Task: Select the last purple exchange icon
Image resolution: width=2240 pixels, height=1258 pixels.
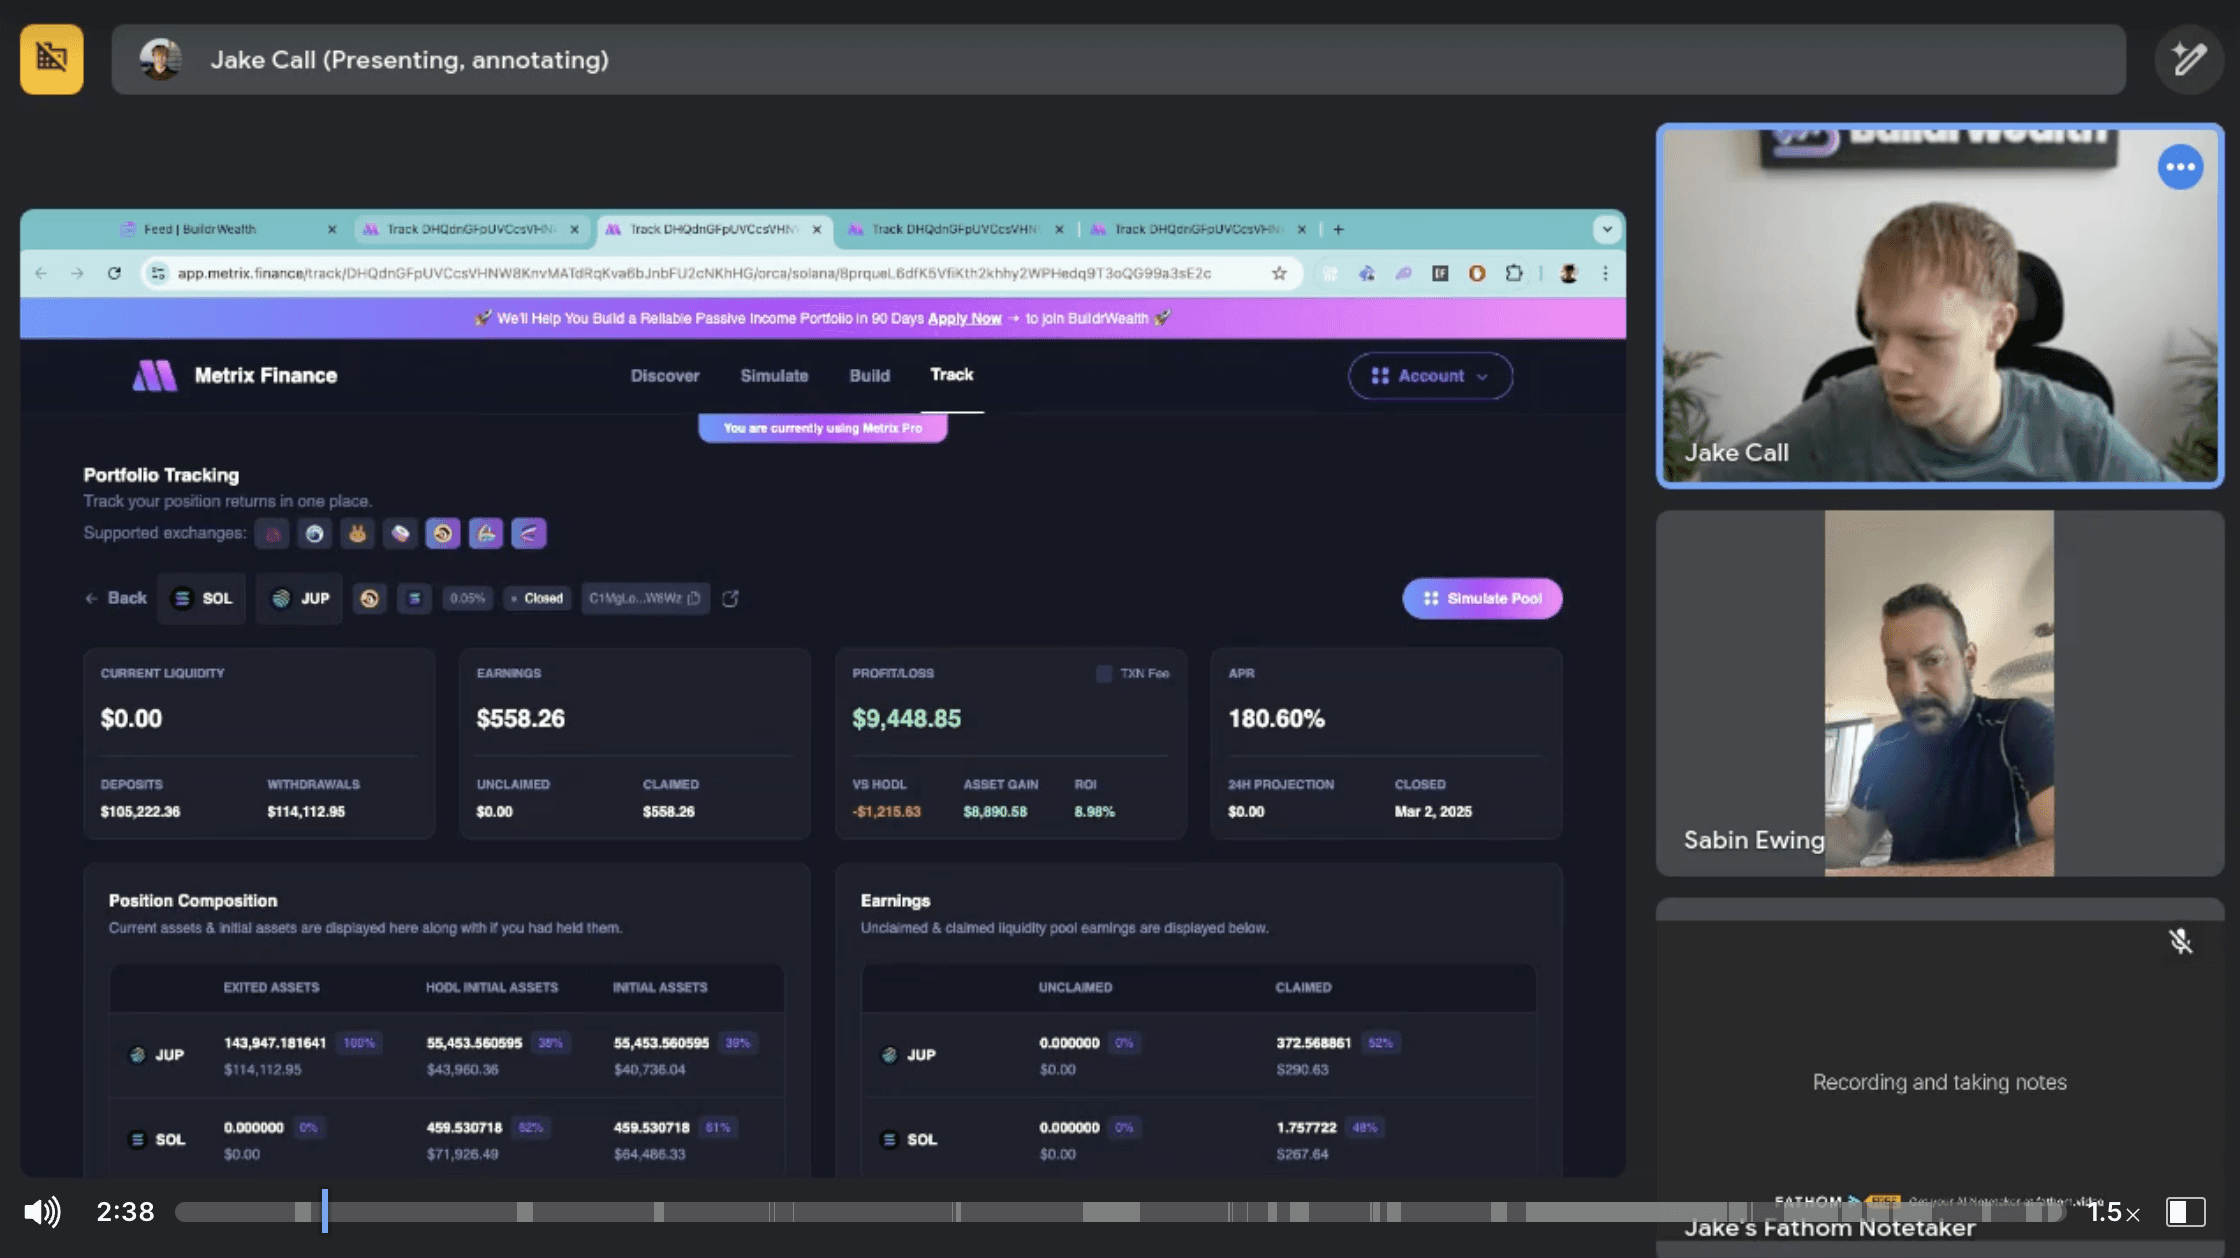Action: (529, 534)
